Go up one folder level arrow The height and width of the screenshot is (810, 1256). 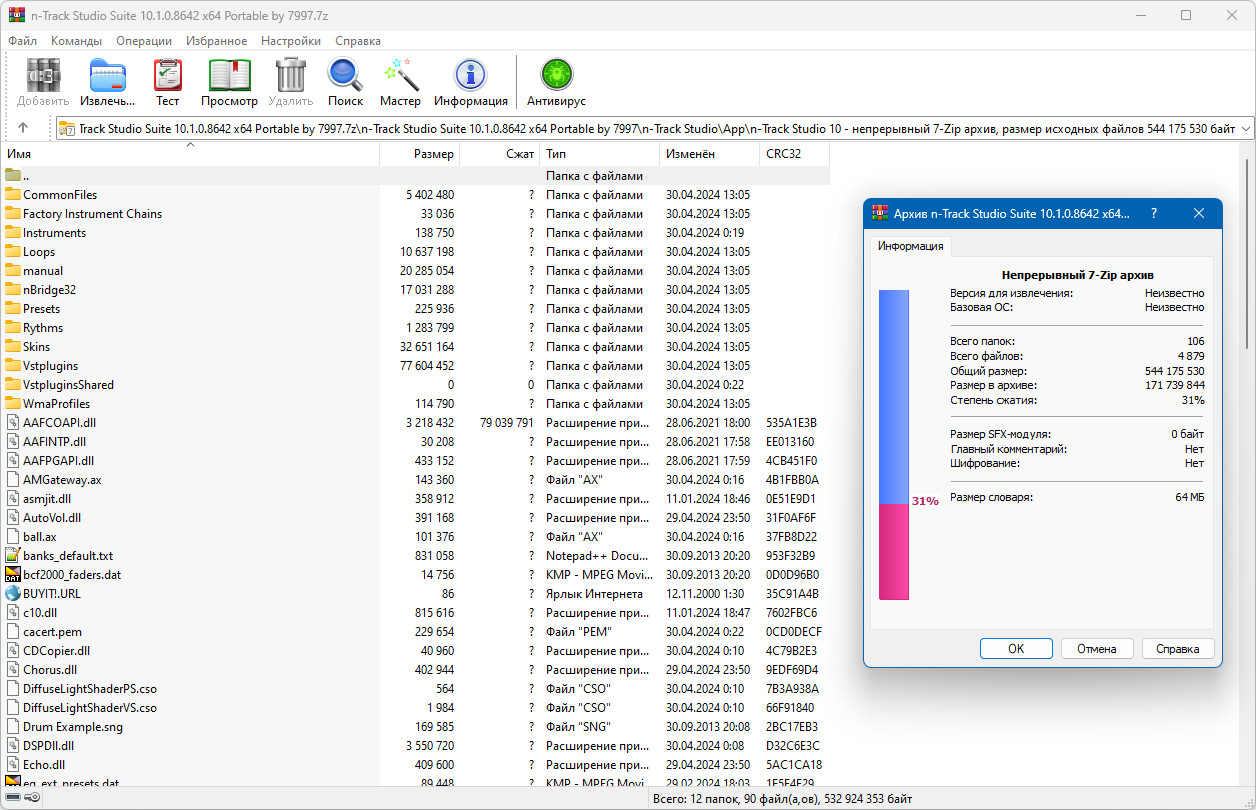(x=23, y=128)
